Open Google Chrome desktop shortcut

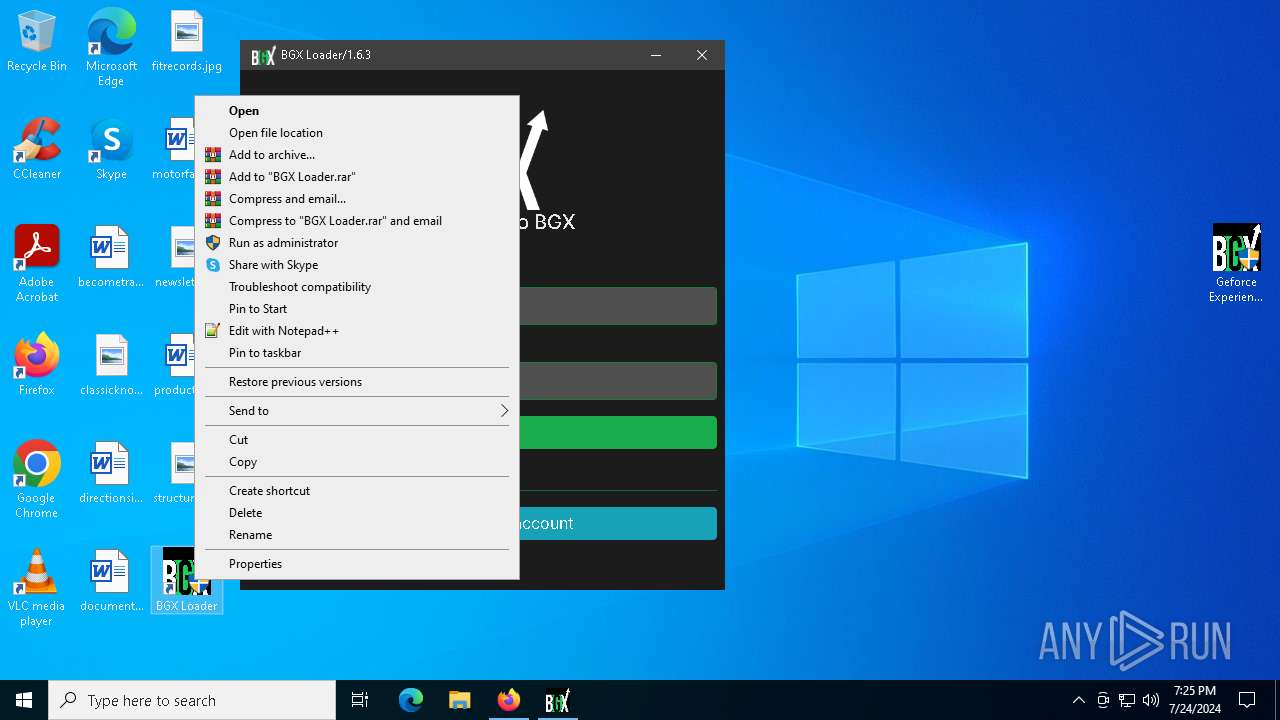click(x=37, y=480)
